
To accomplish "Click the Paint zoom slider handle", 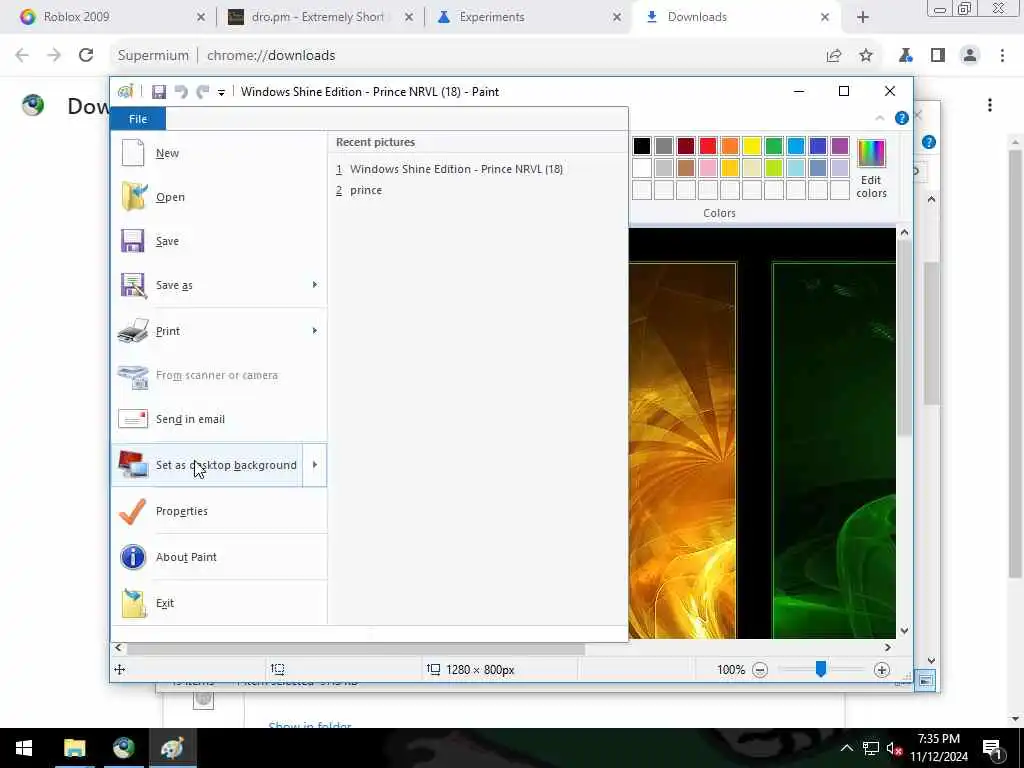I will tap(821, 669).
